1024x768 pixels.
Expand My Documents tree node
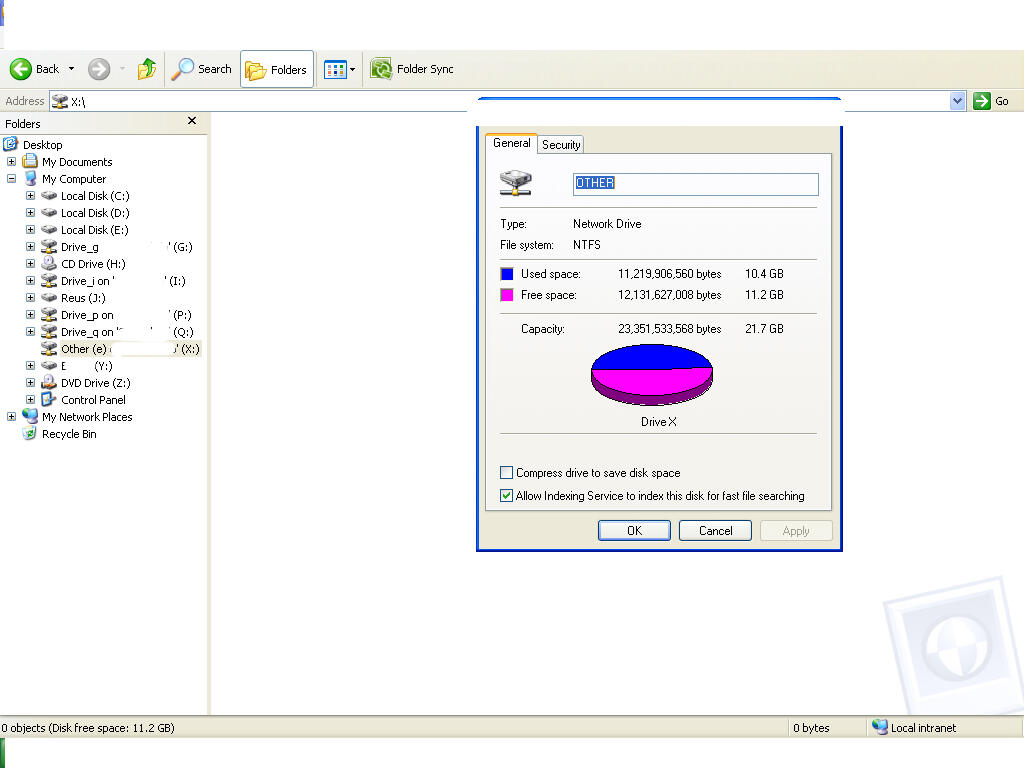11,161
